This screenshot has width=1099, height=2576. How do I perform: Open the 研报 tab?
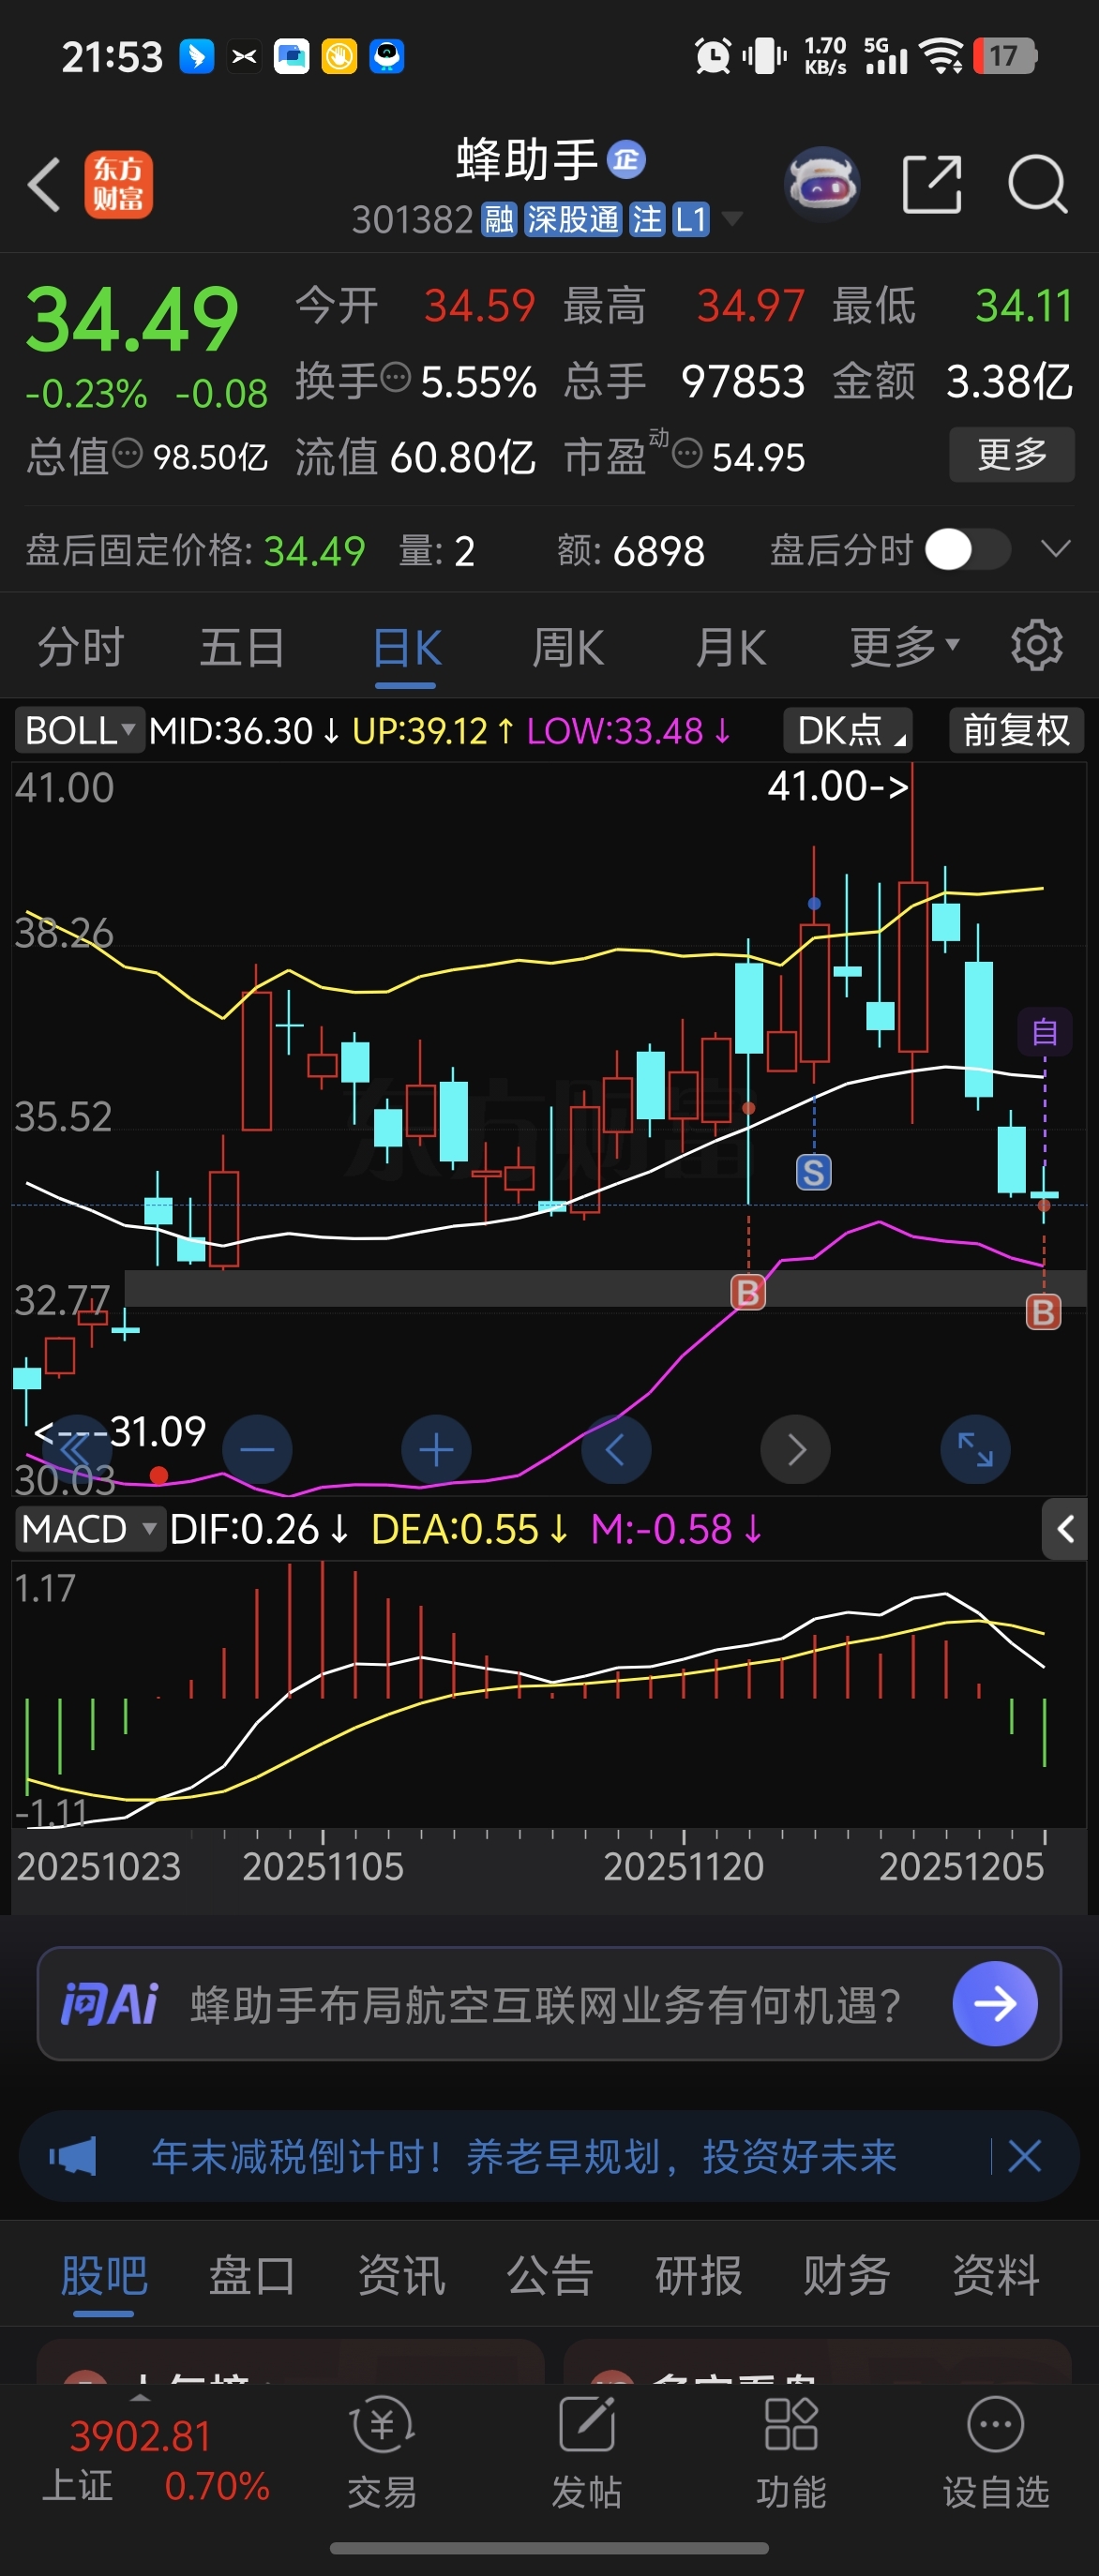click(x=699, y=2275)
